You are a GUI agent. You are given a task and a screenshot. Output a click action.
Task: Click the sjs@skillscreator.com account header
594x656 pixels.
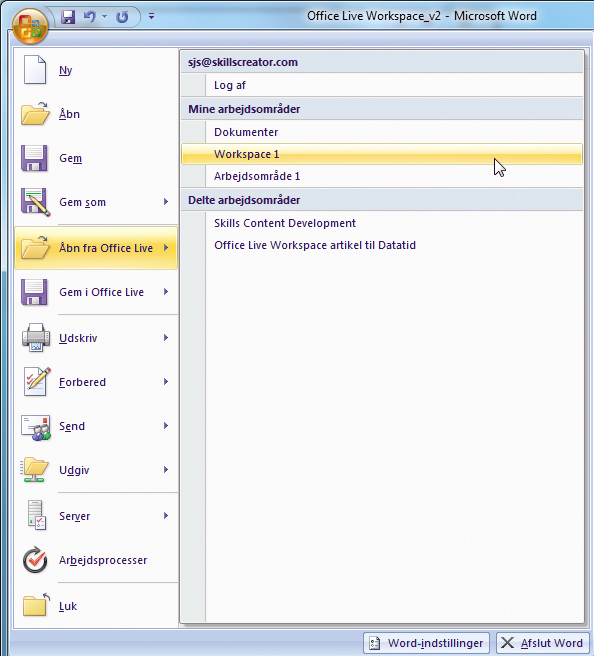tap(382, 62)
